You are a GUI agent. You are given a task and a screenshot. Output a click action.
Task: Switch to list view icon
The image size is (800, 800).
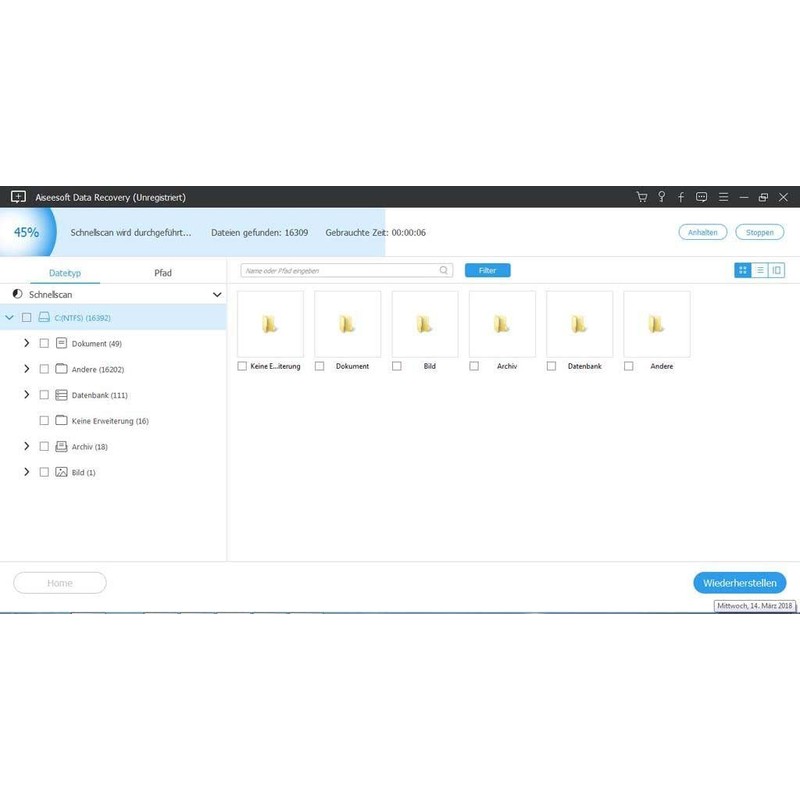click(760, 270)
